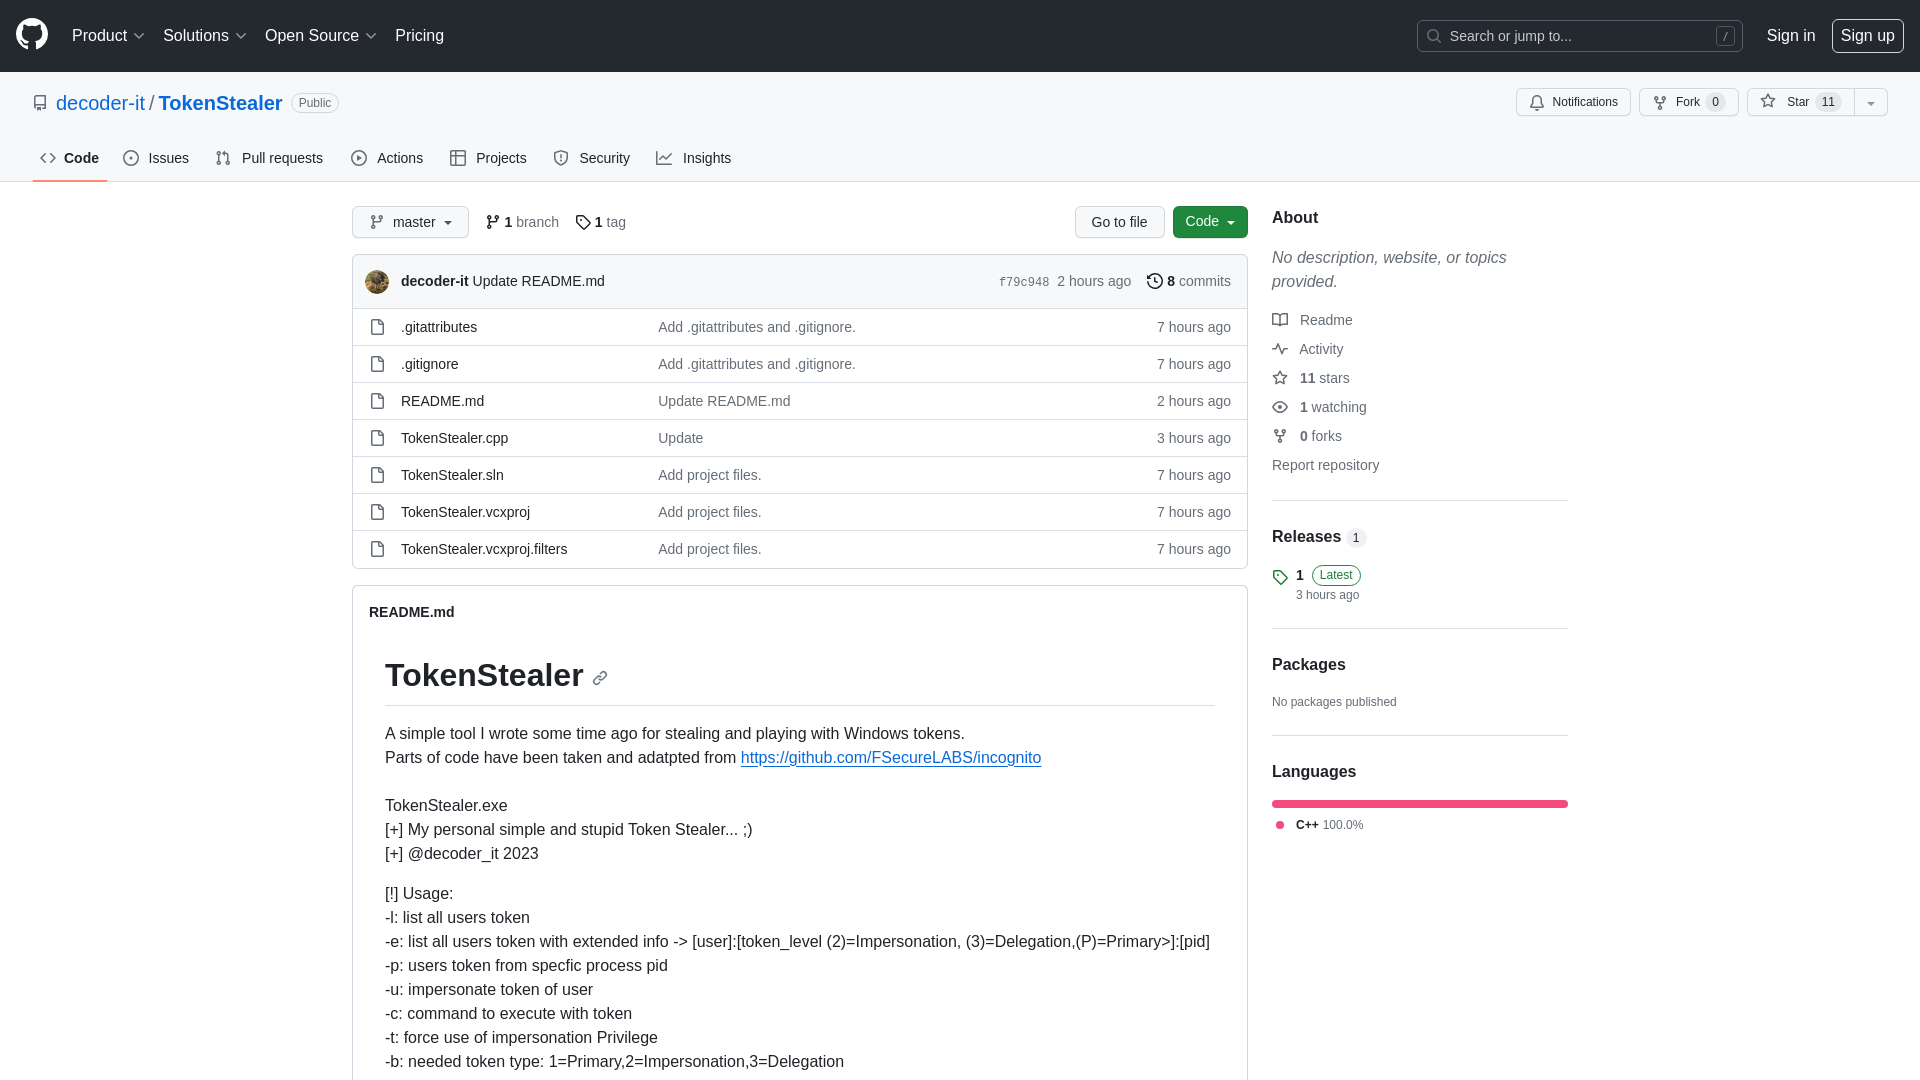Click the file icon next to .gitignore
Screen dimensions: 1920x1080
click(x=377, y=364)
